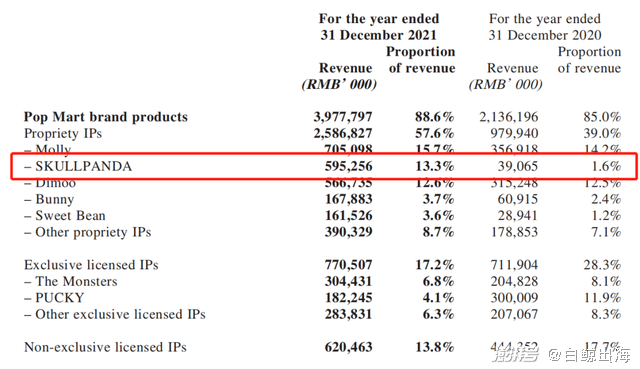This screenshot has height=369, width=640.
Task: Select the Propriety IPs row label
Action: (x=63, y=133)
